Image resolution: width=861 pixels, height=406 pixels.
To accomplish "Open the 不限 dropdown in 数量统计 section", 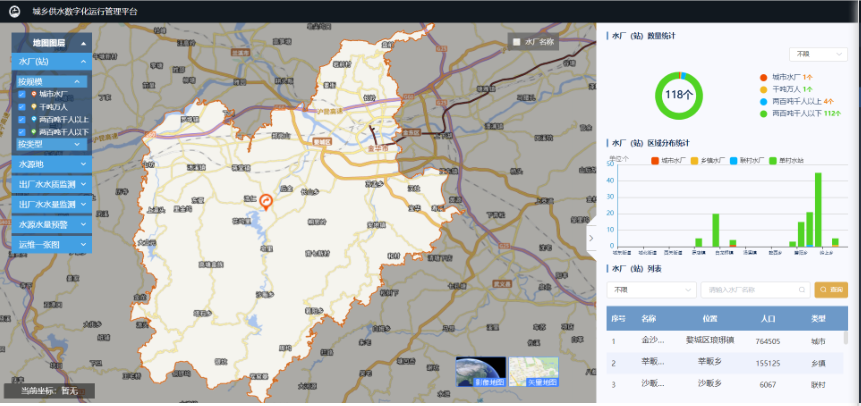I will tap(816, 53).
